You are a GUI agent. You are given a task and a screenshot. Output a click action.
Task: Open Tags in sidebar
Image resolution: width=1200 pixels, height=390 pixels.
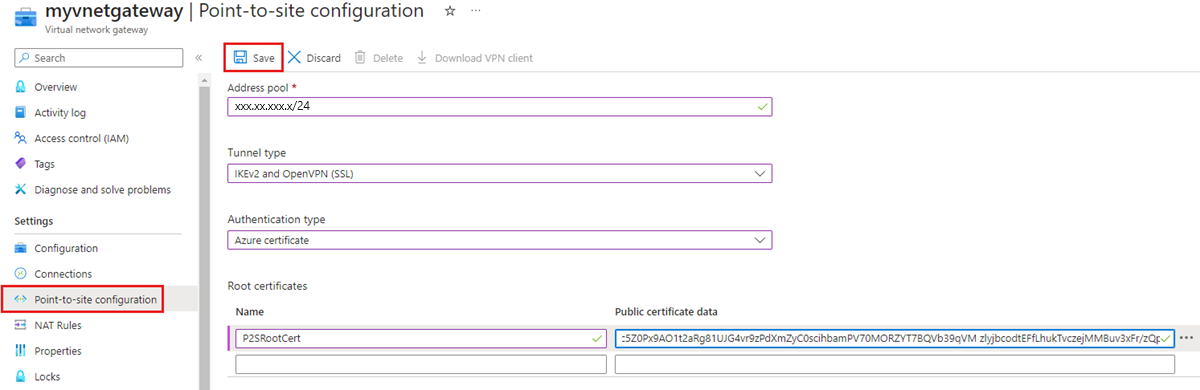(x=44, y=164)
